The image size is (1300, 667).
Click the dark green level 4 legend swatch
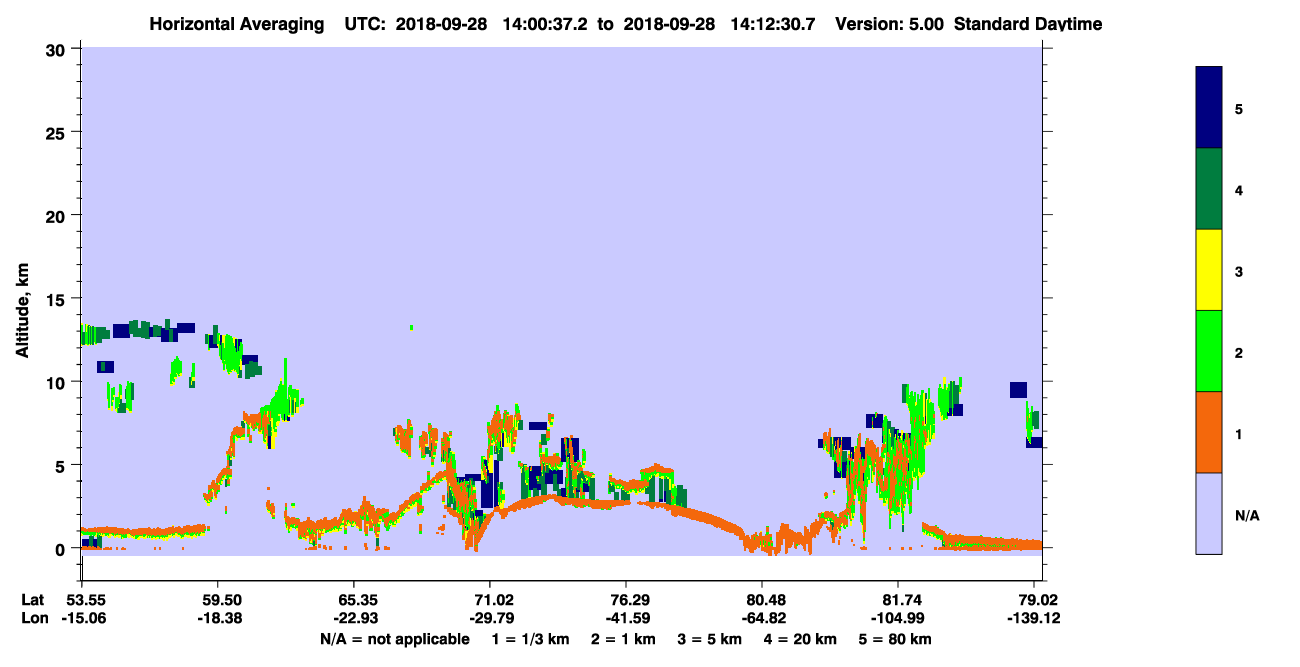click(x=1209, y=189)
